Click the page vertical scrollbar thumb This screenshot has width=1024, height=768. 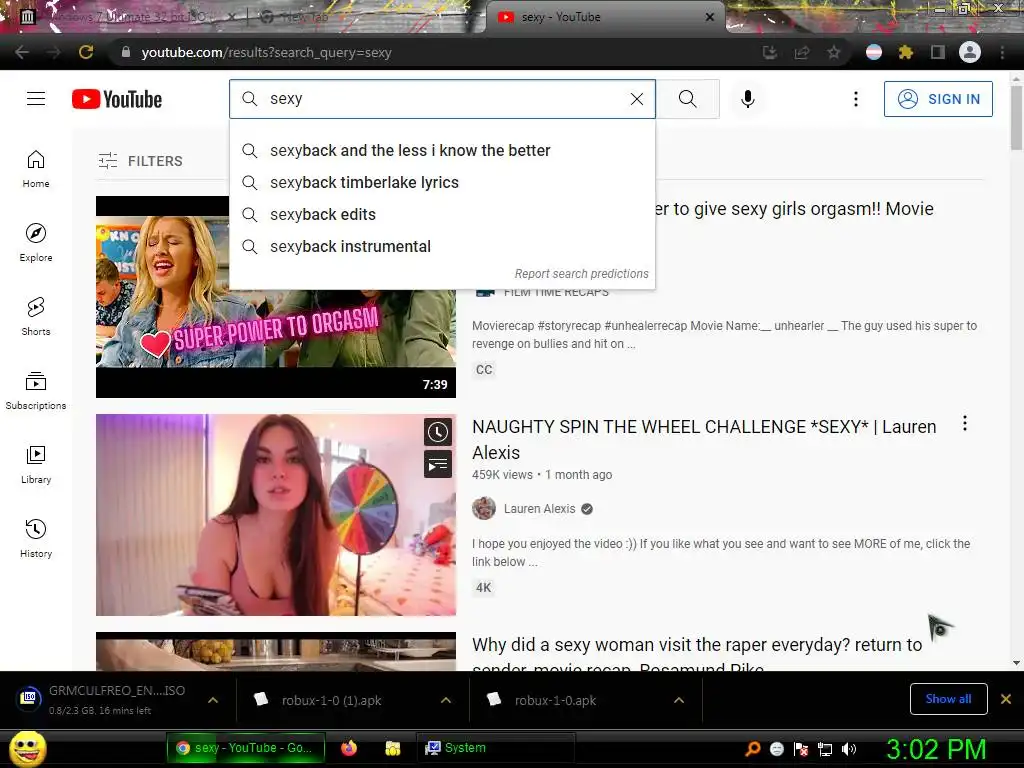click(1016, 118)
